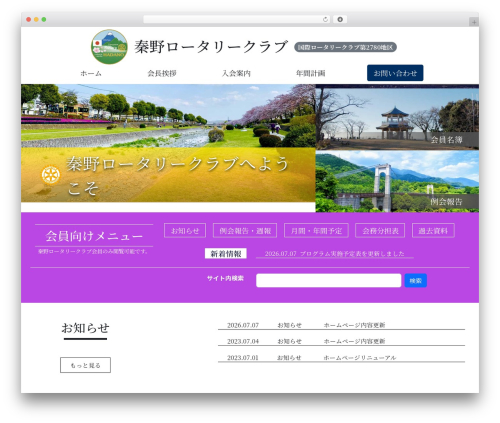
Task: Click the gold Rotary wheel emblem on banner
Action: tap(51, 175)
